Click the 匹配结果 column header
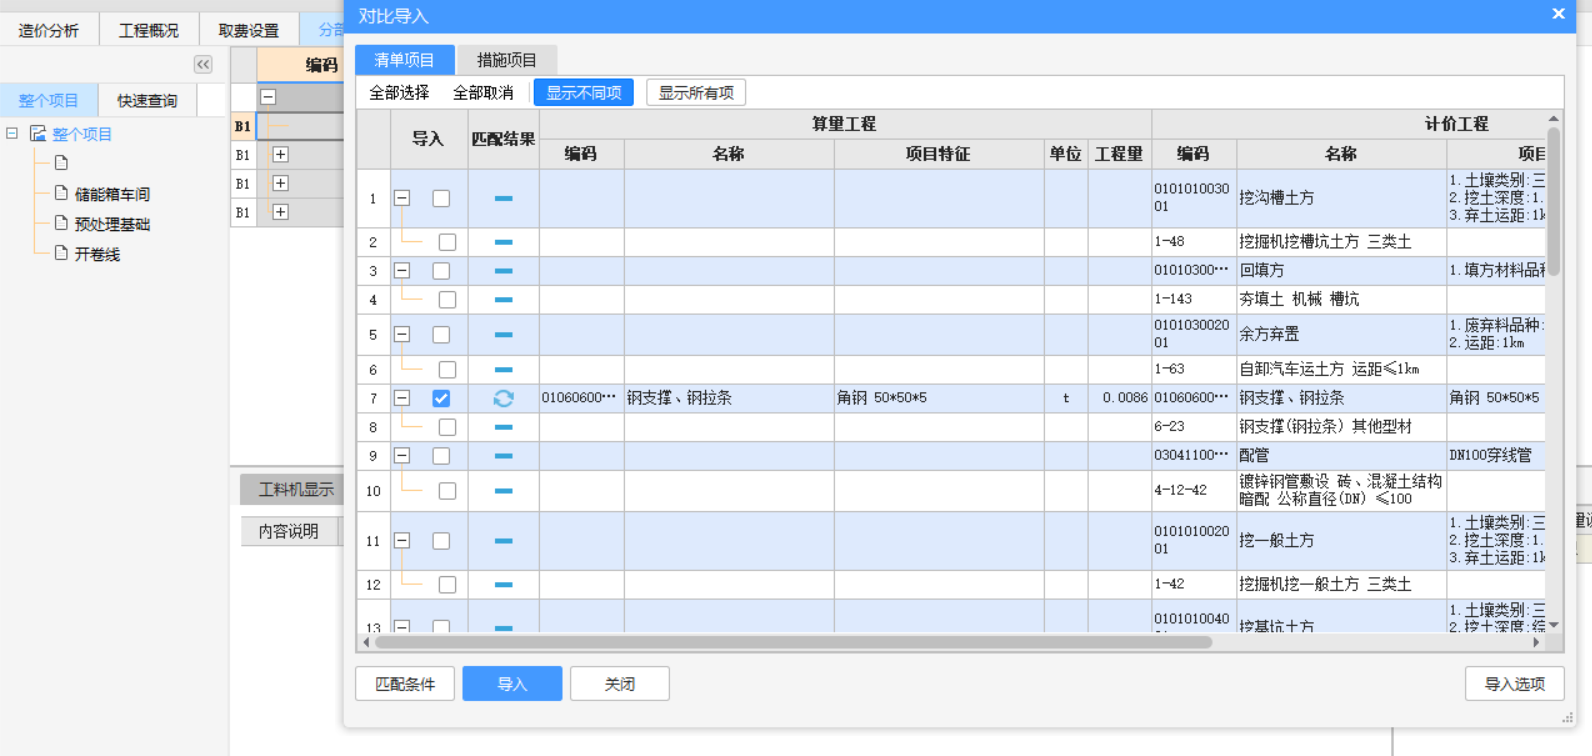This screenshot has width=1592, height=756. 503,139
